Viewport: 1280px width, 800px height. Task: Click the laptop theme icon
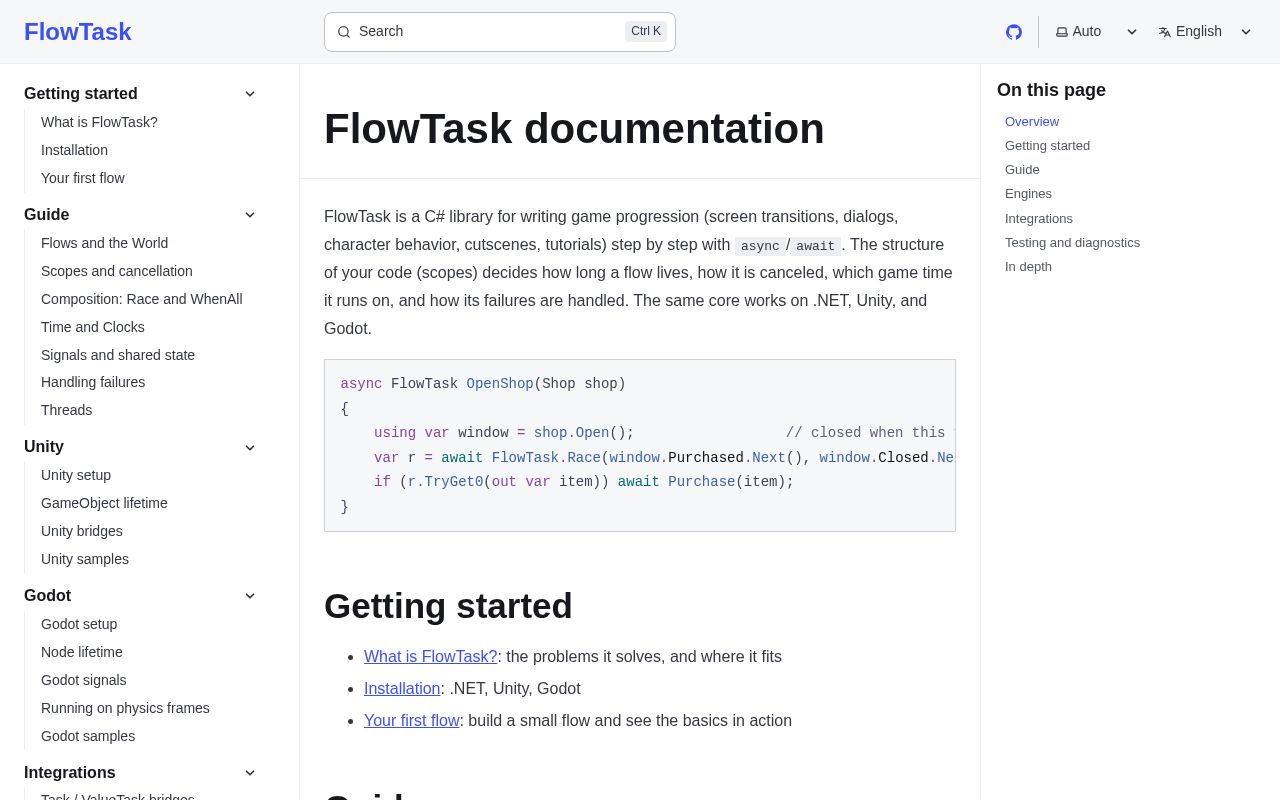coord(1062,32)
